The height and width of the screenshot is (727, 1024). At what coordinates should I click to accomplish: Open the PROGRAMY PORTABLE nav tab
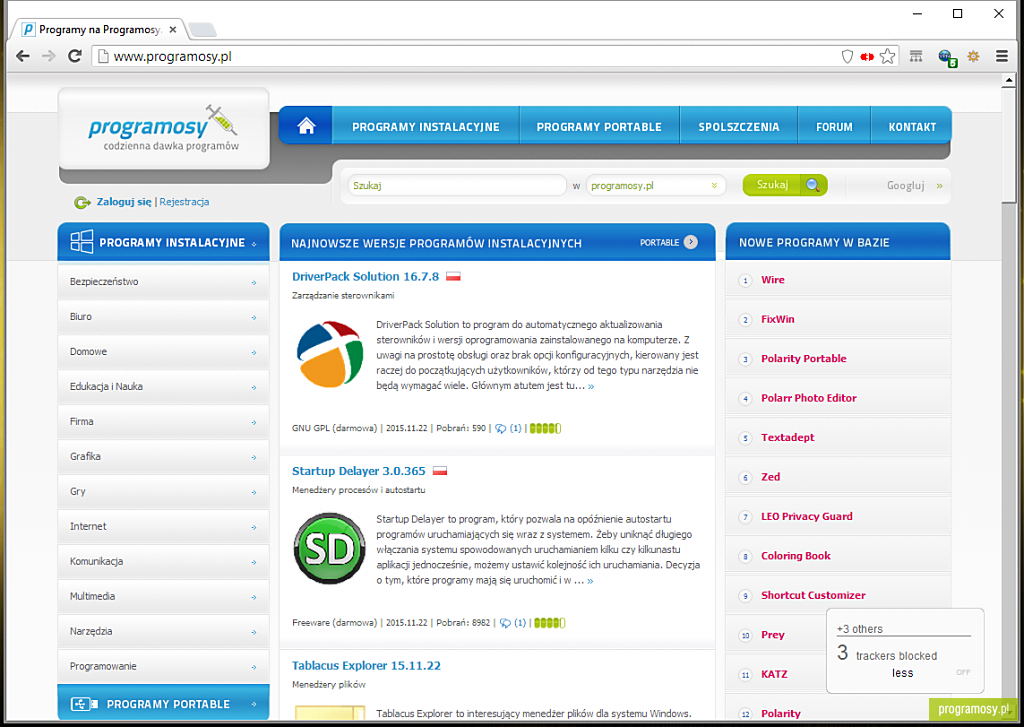[x=599, y=127]
